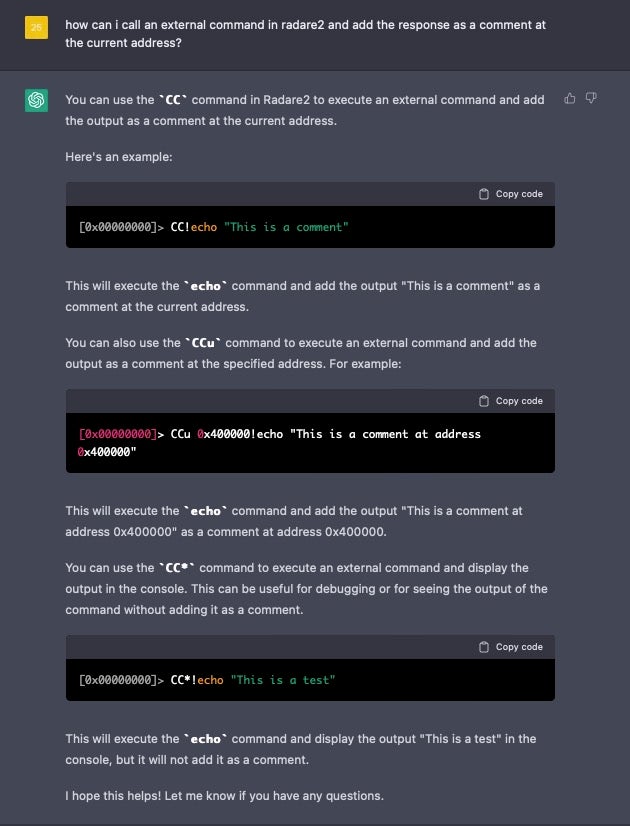Click the "0x400000" second line in CCu code
630x826 pixels.
(106, 452)
